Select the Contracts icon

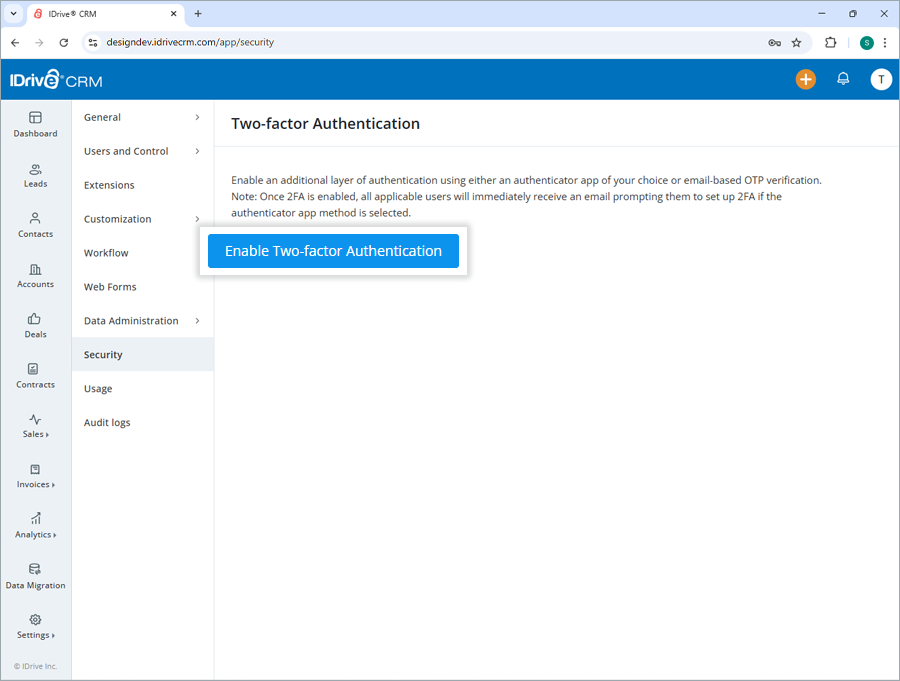click(x=35, y=377)
